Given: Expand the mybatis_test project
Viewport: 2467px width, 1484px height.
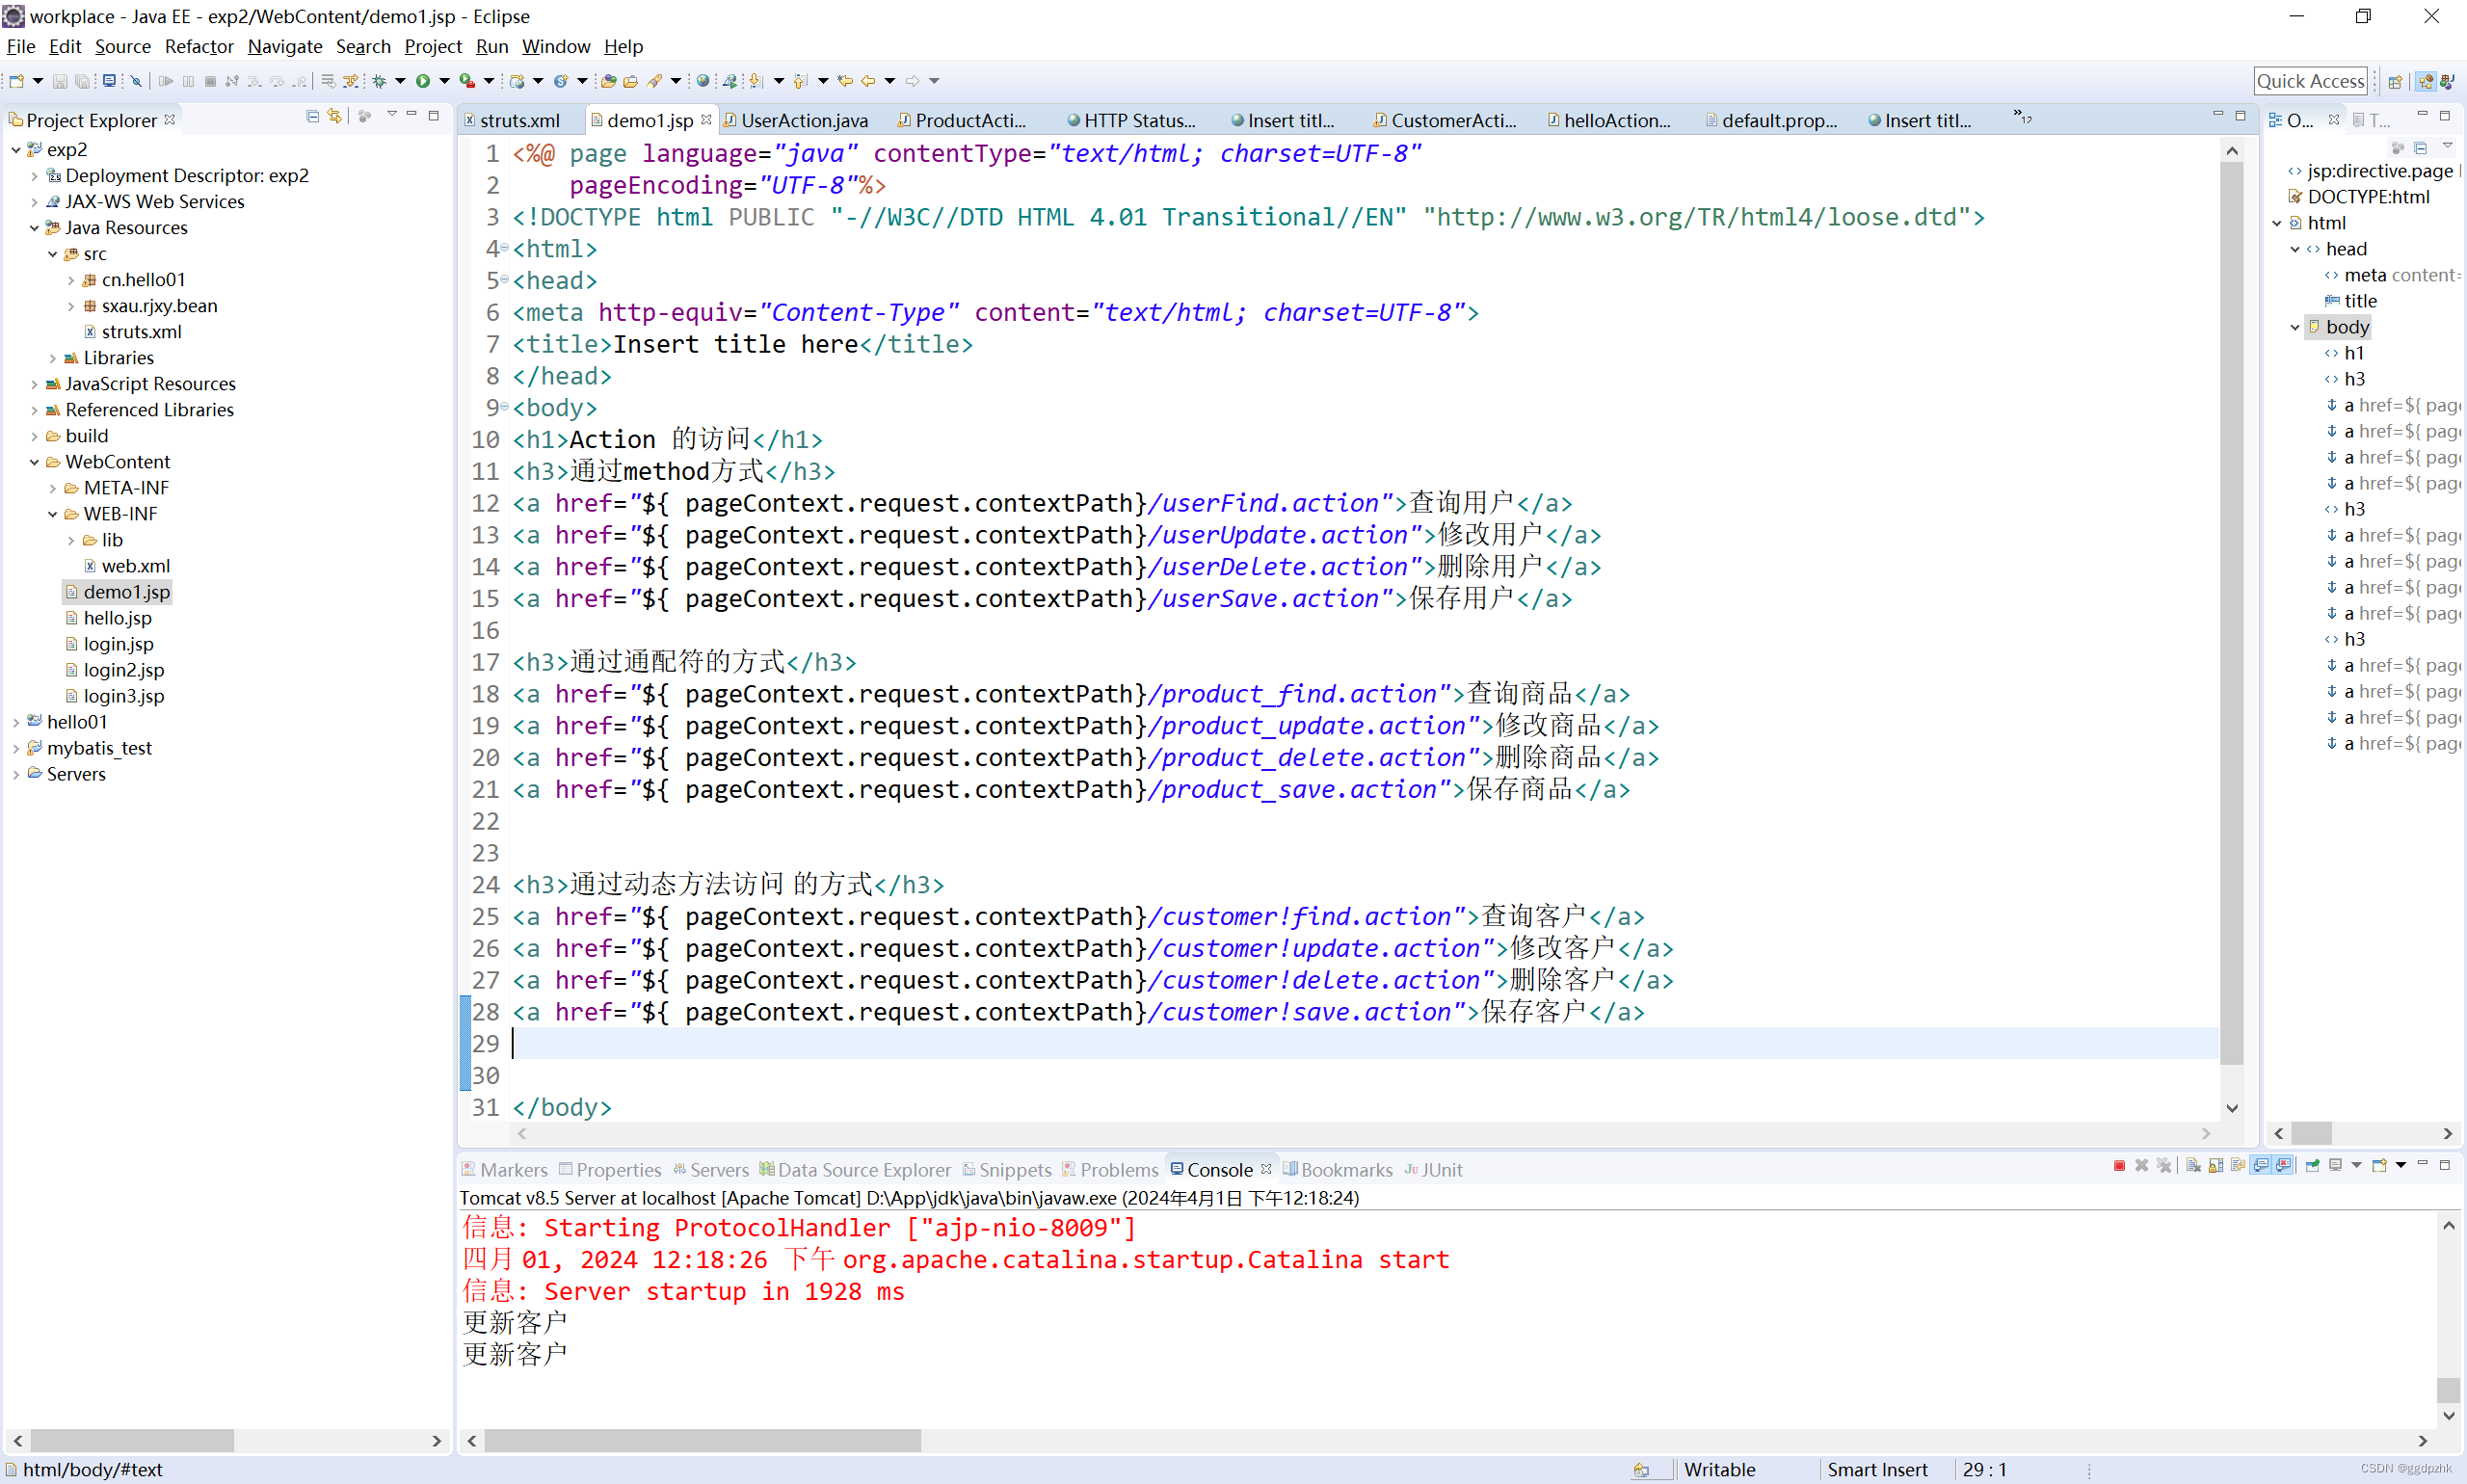Looking at the screenshot, I should click(x=16, y=747).
